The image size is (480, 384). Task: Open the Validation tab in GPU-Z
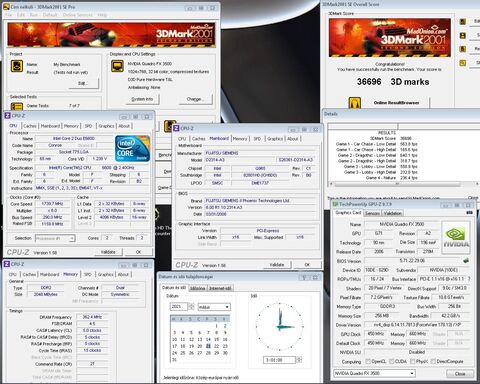392,213
